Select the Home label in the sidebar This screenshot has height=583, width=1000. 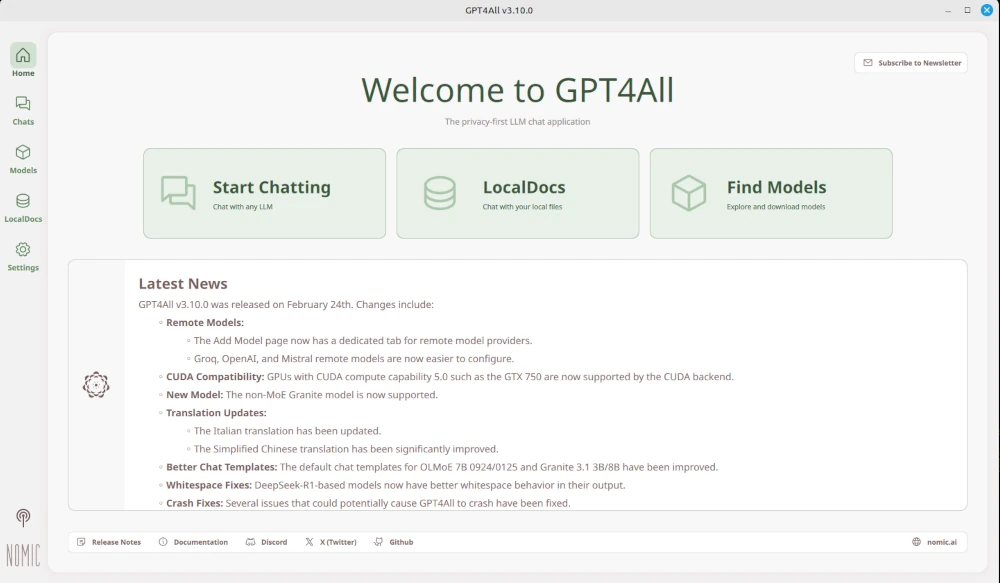point(23,73)
